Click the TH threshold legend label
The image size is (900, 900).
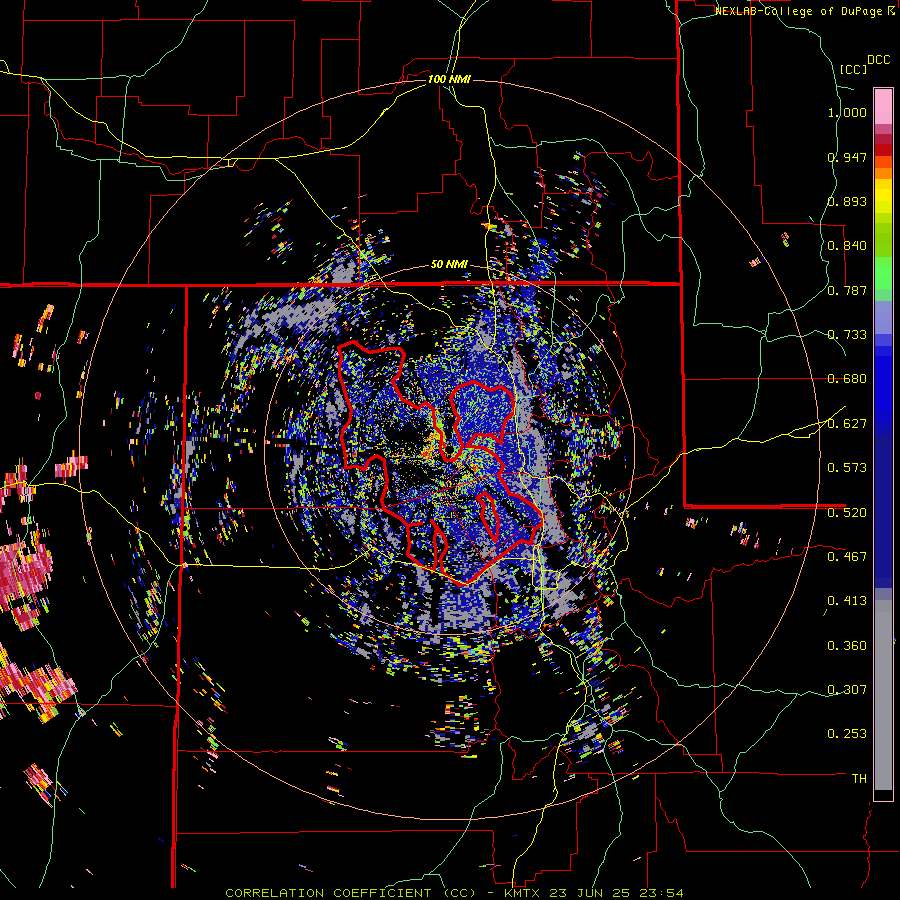pyautogui.click(x=859, y=779)
